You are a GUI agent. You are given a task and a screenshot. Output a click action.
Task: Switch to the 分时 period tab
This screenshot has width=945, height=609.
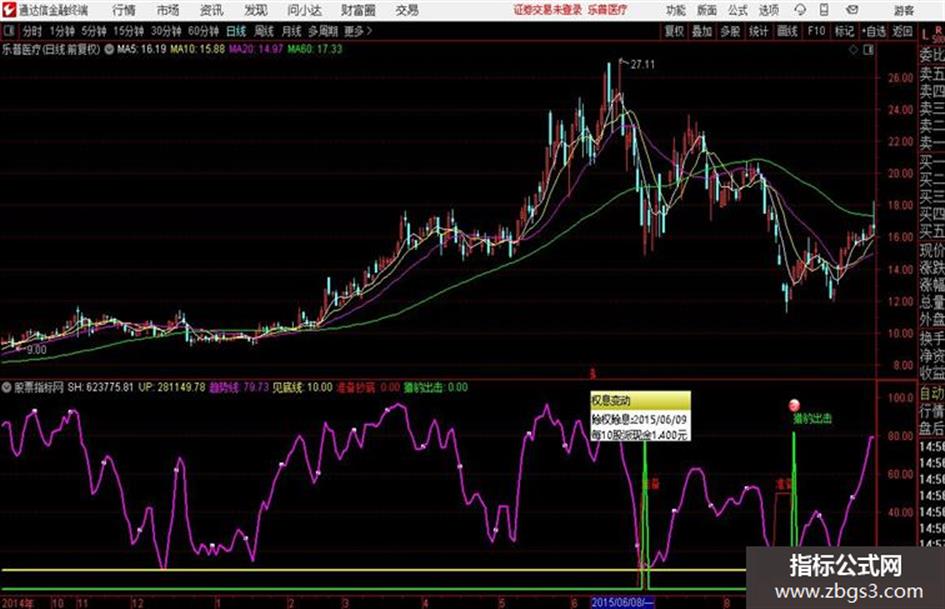pyautogui.click(x=33, y=31)
